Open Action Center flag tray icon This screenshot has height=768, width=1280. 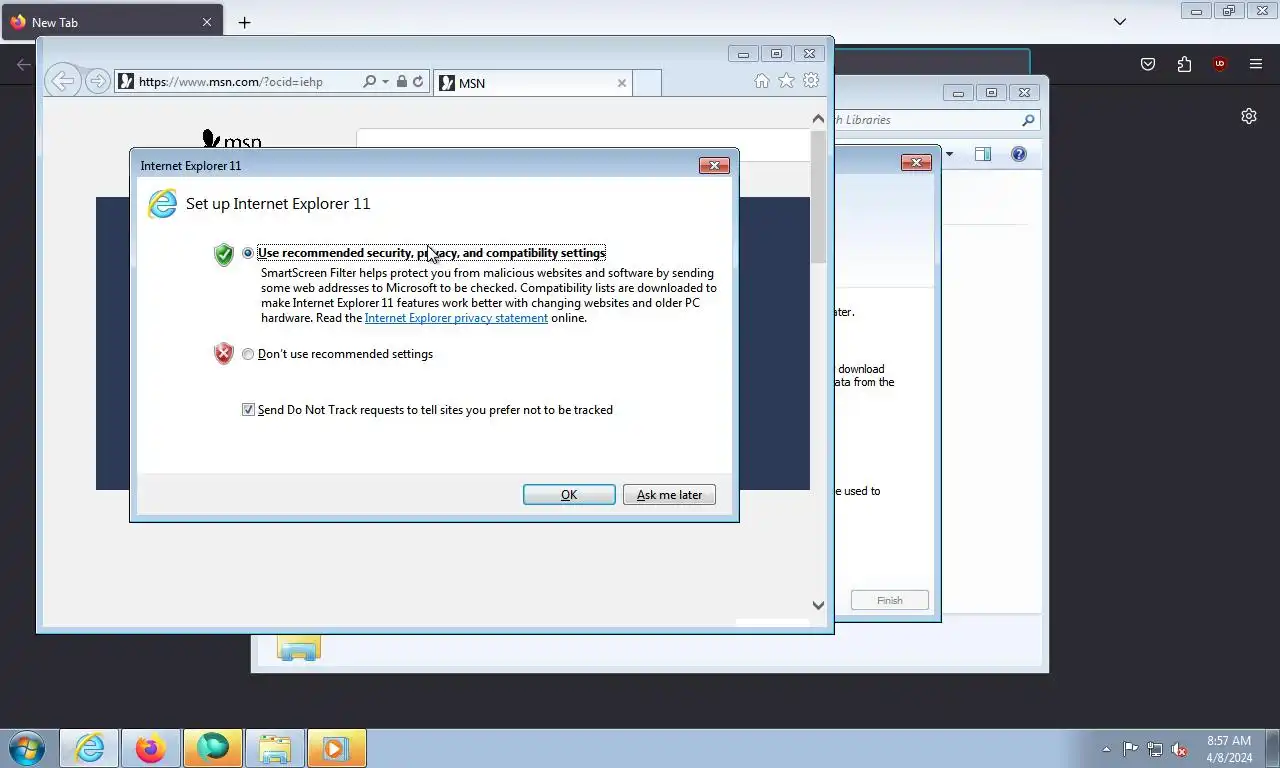coord(1130,749)
